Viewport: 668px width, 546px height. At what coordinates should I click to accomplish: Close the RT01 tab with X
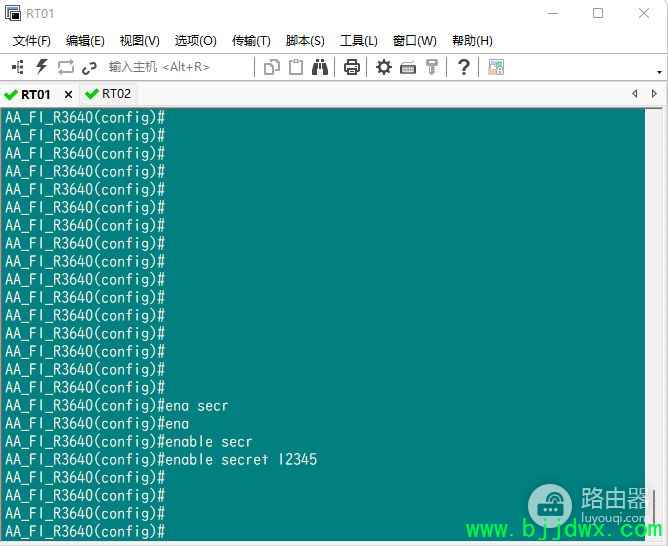[68, 95]
